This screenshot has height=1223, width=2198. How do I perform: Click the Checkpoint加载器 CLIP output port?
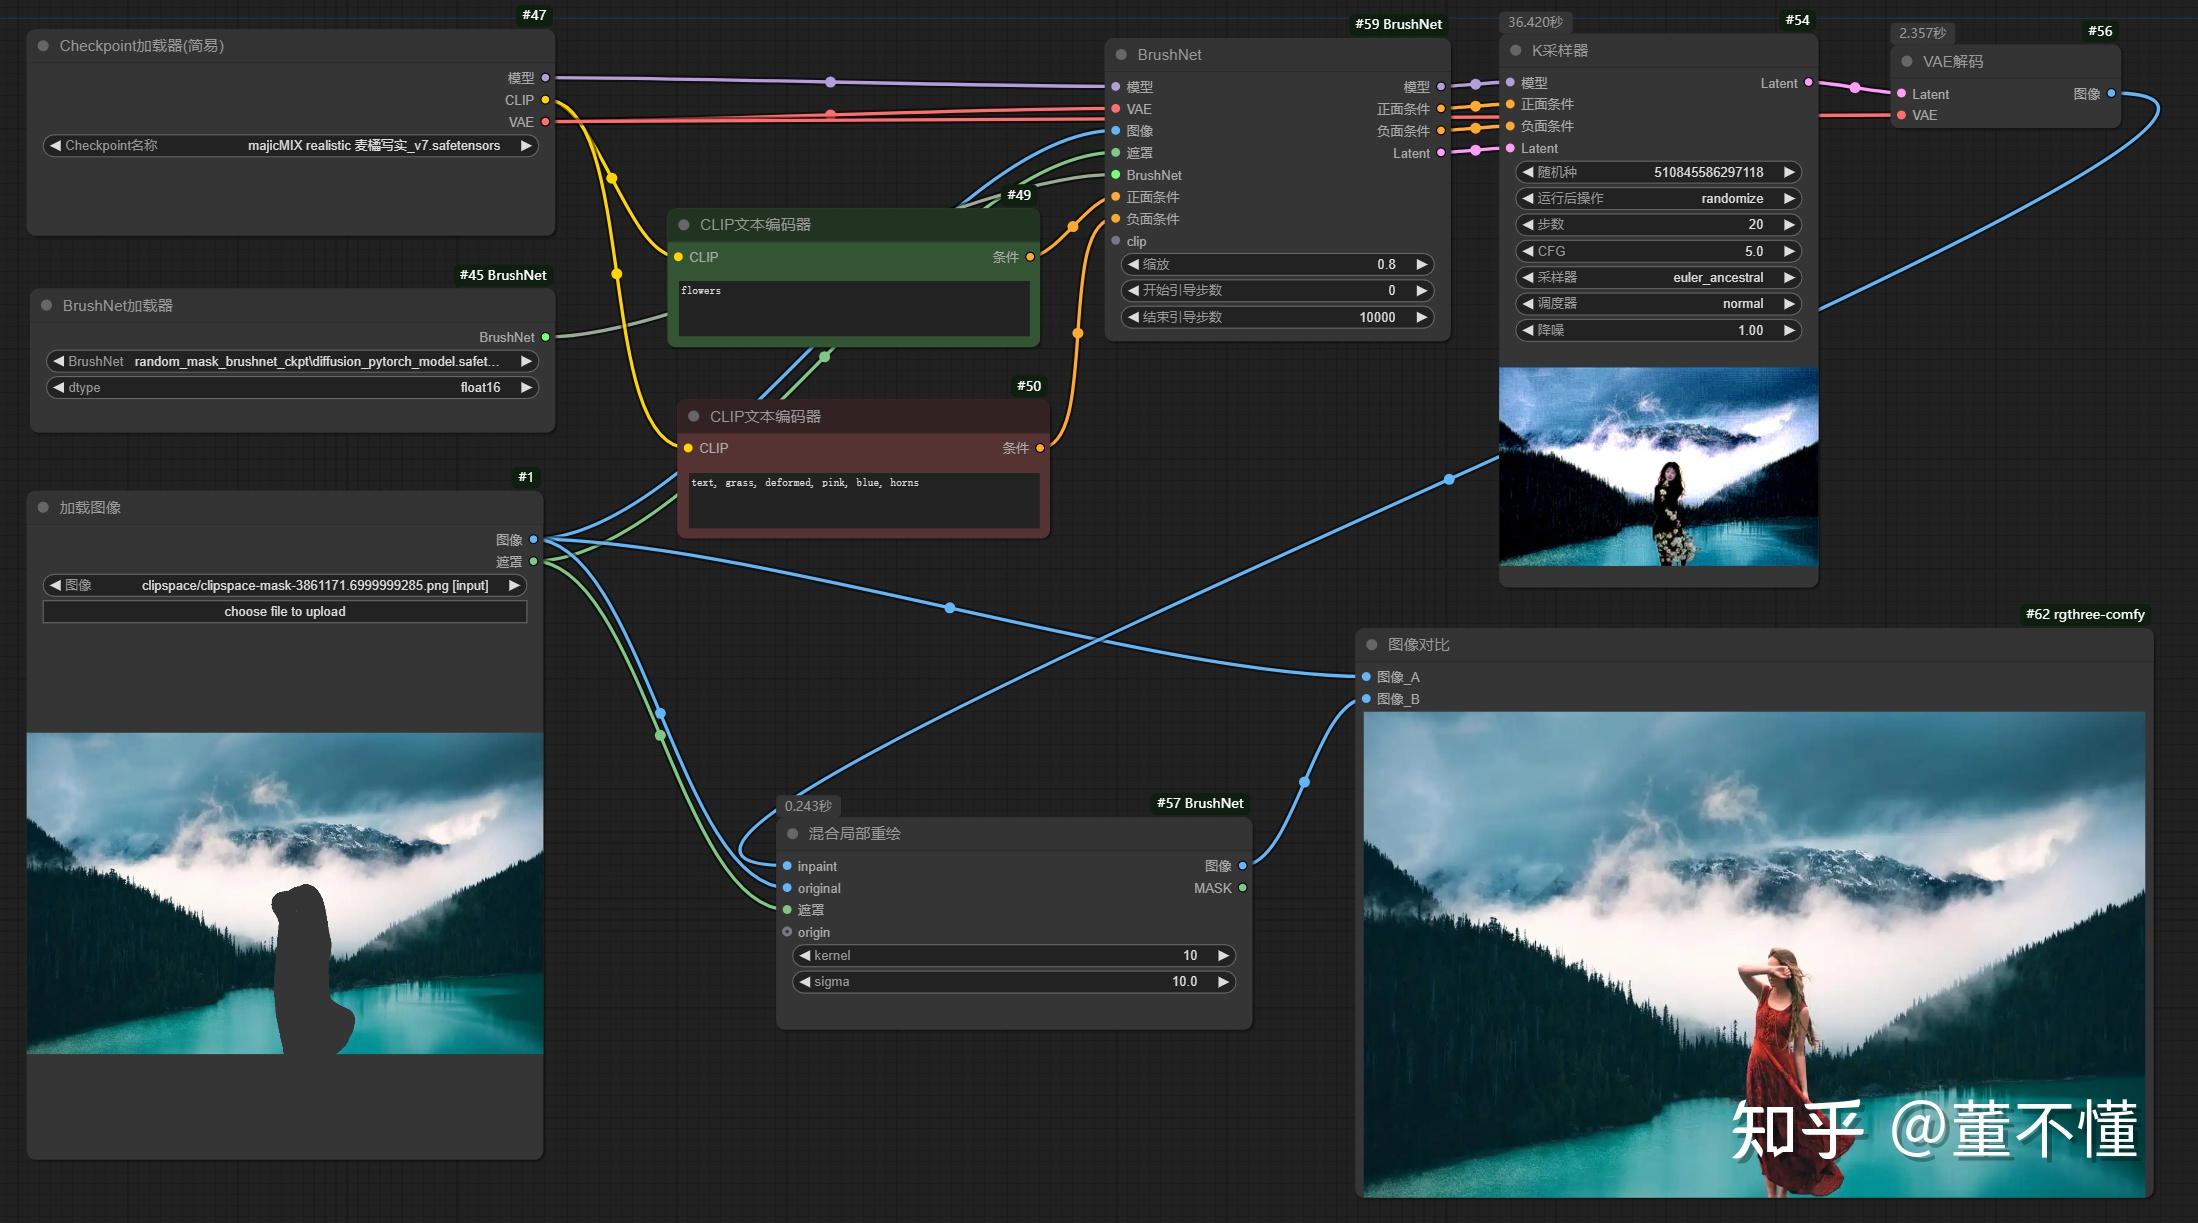pos(545,100)
